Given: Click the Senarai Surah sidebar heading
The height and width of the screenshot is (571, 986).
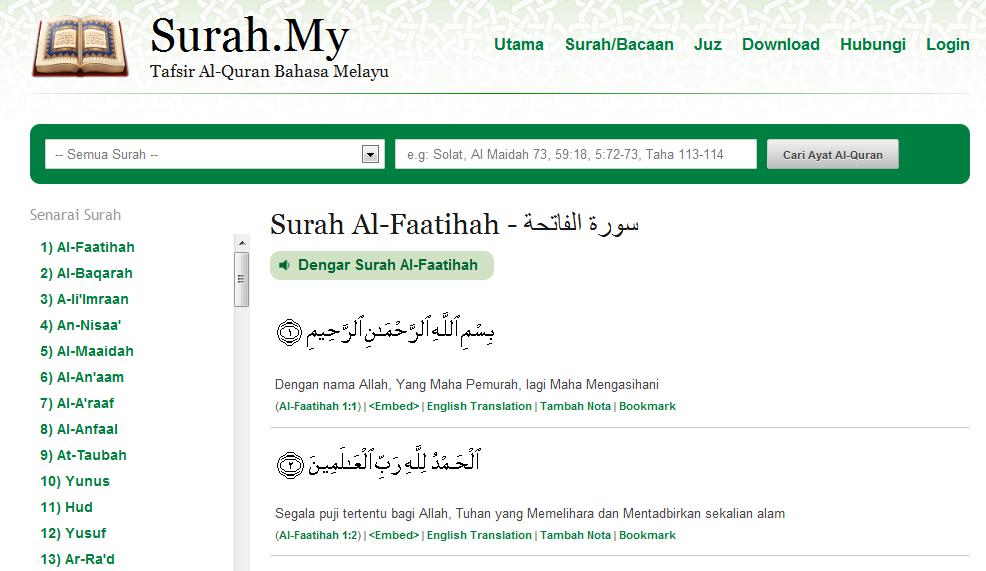Looking at the screenshot, I should click(x=75, y=215).
